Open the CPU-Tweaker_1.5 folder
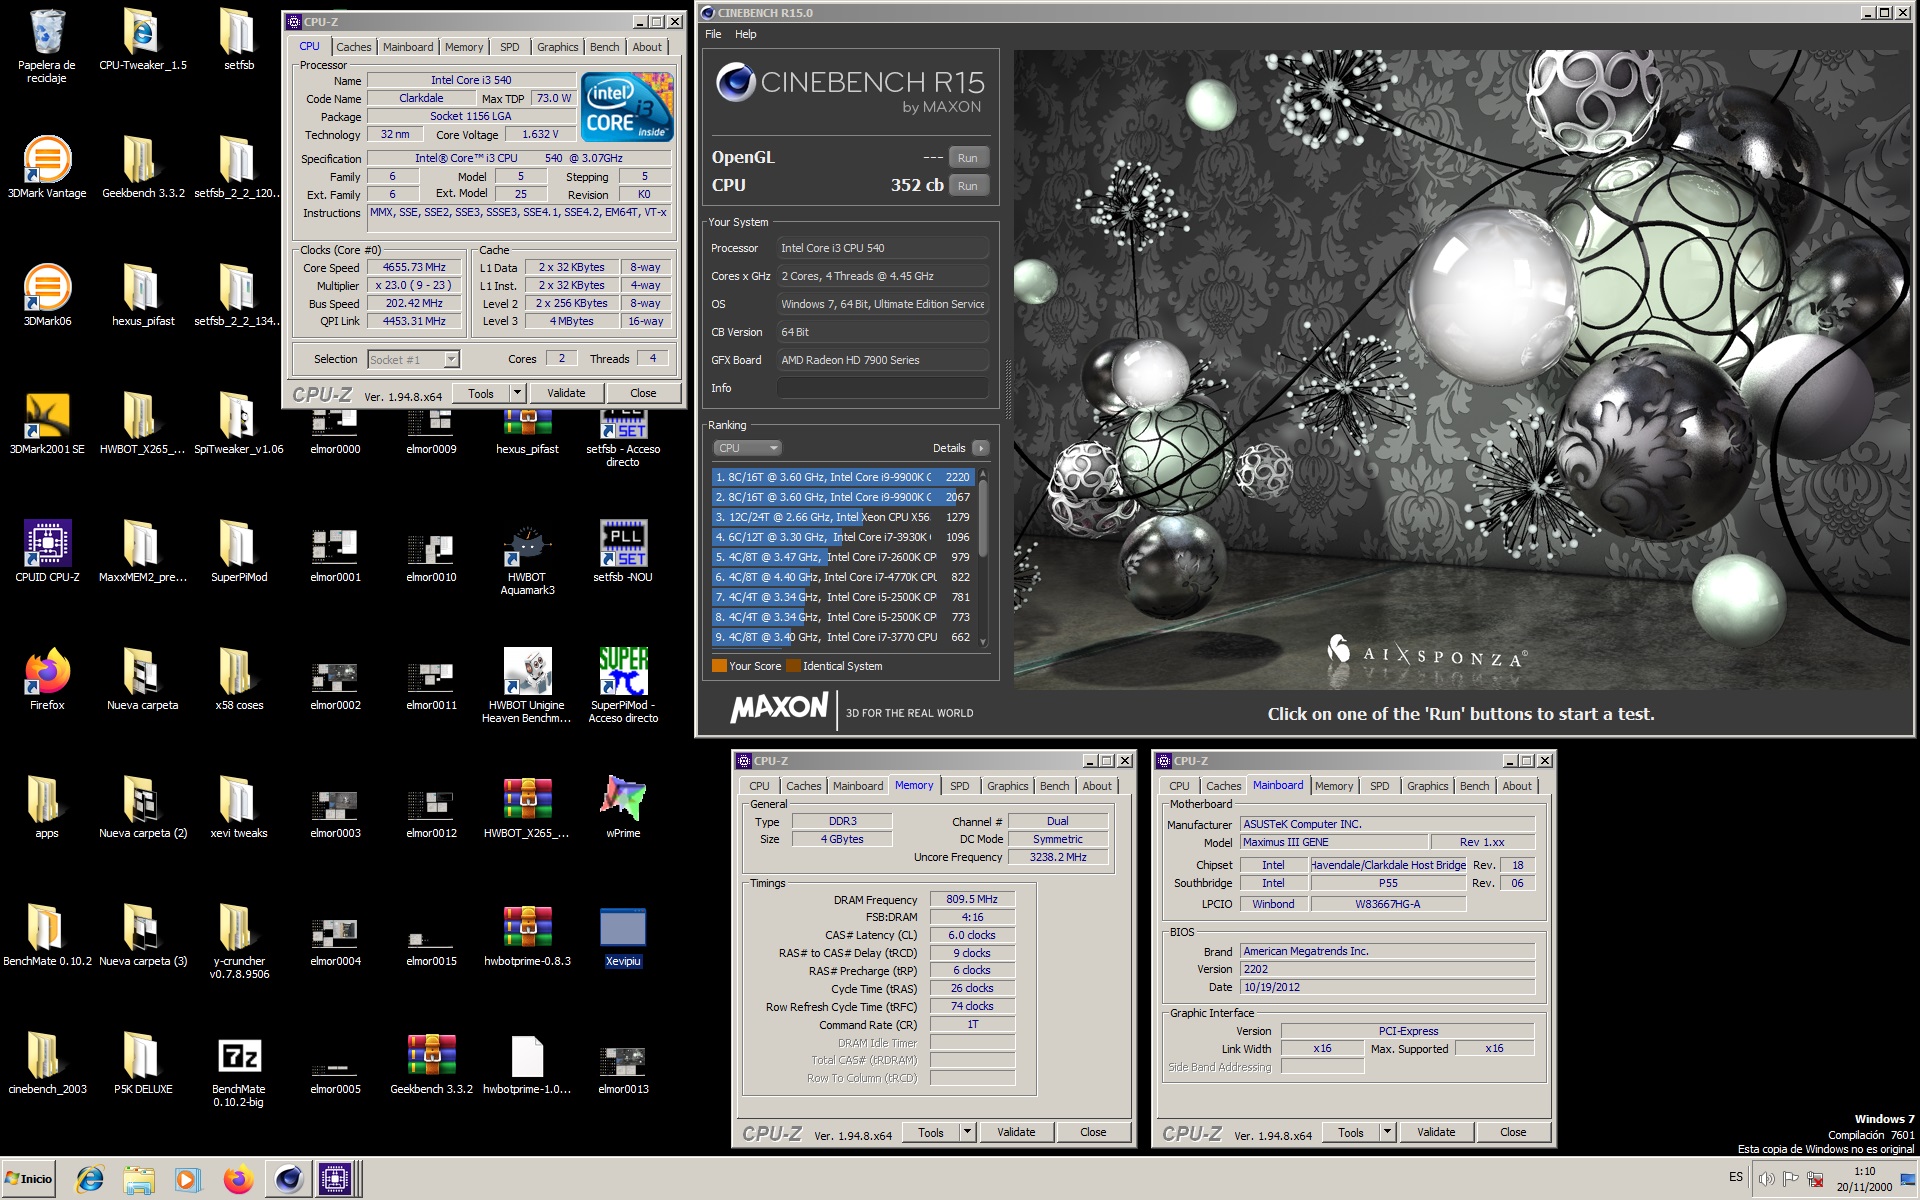Screen dimensions: 1920x1200 point(143,40)
